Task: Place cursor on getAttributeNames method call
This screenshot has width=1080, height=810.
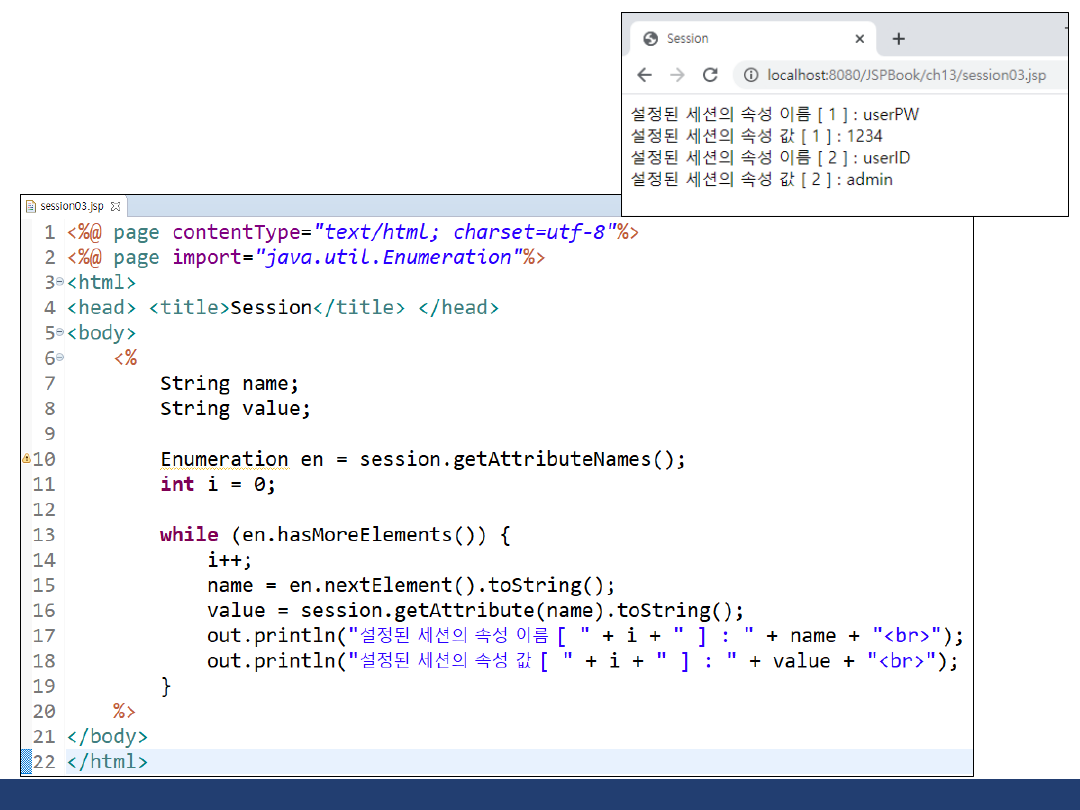Action: pyautogui.click(x=552, y=459)
